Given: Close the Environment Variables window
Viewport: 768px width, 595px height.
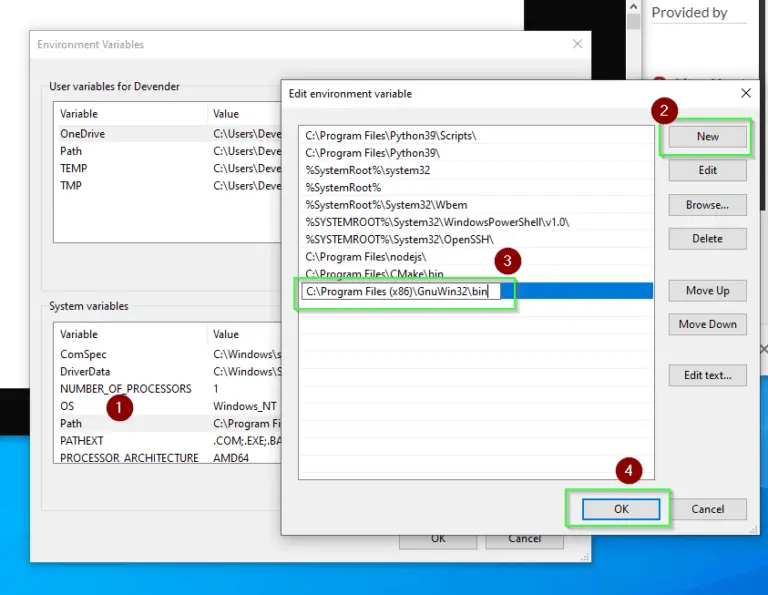Looking at the screenshot, I should pos(577,44).
